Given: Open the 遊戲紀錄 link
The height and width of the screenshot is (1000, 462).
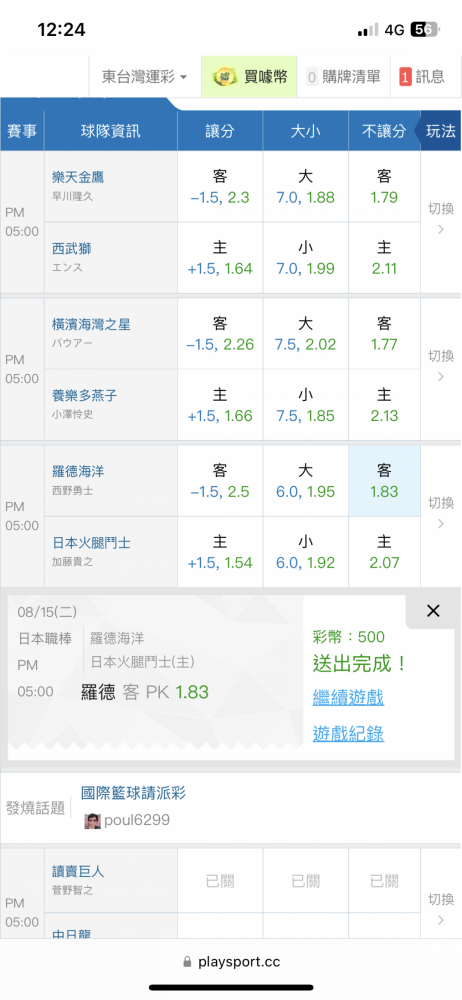Looking at the screenshot, I should click(x=348, y=734).
